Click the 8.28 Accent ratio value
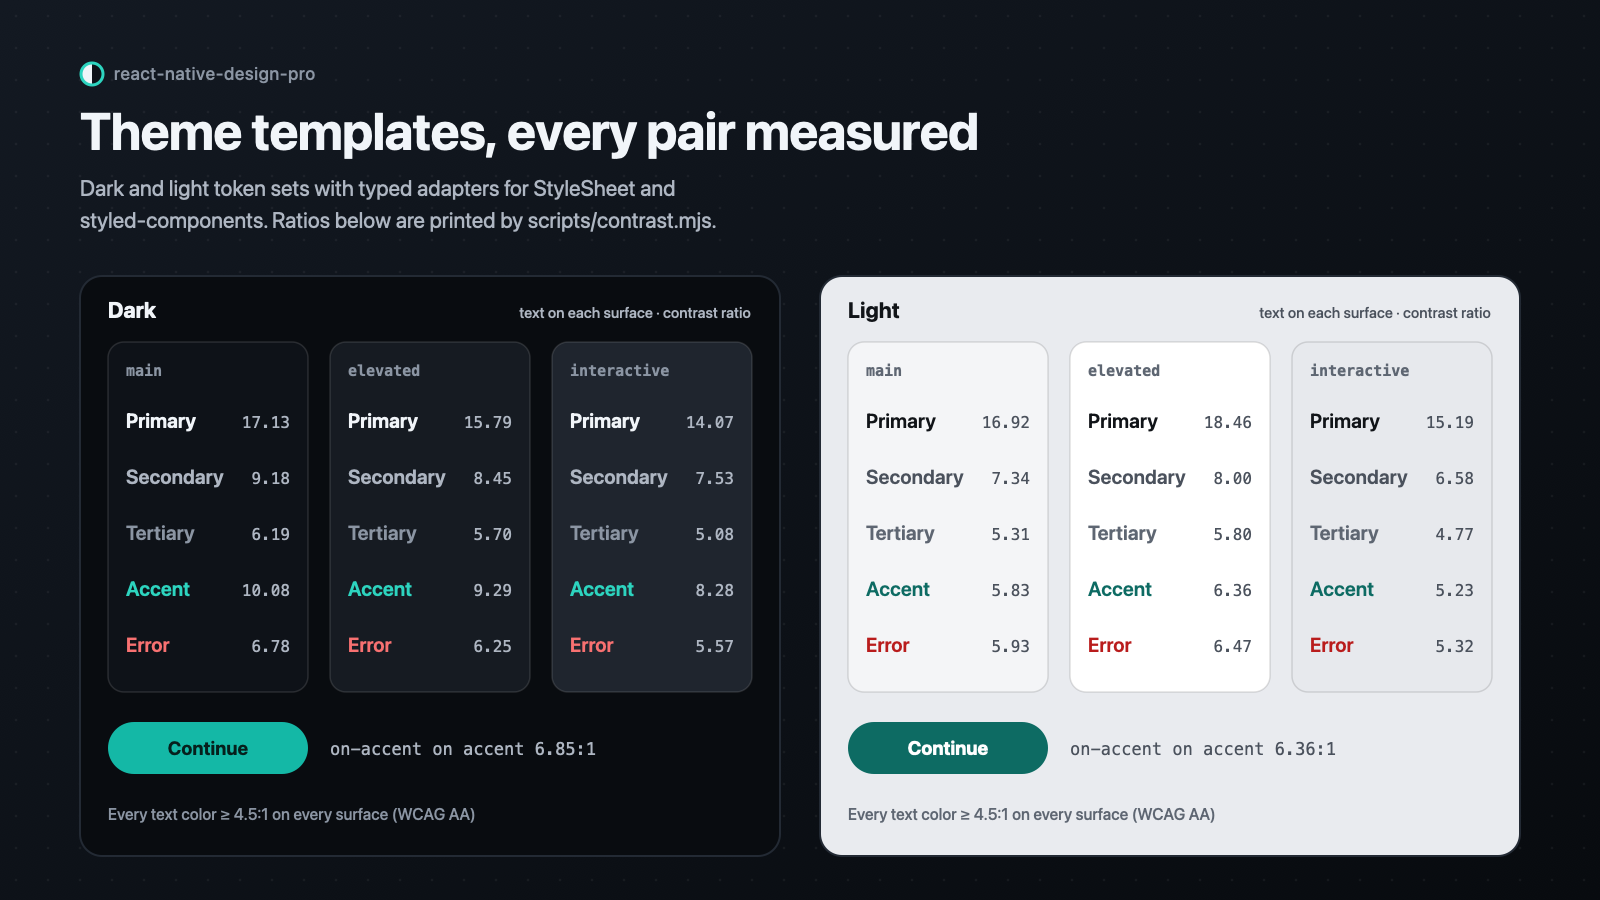 [715, 590]
